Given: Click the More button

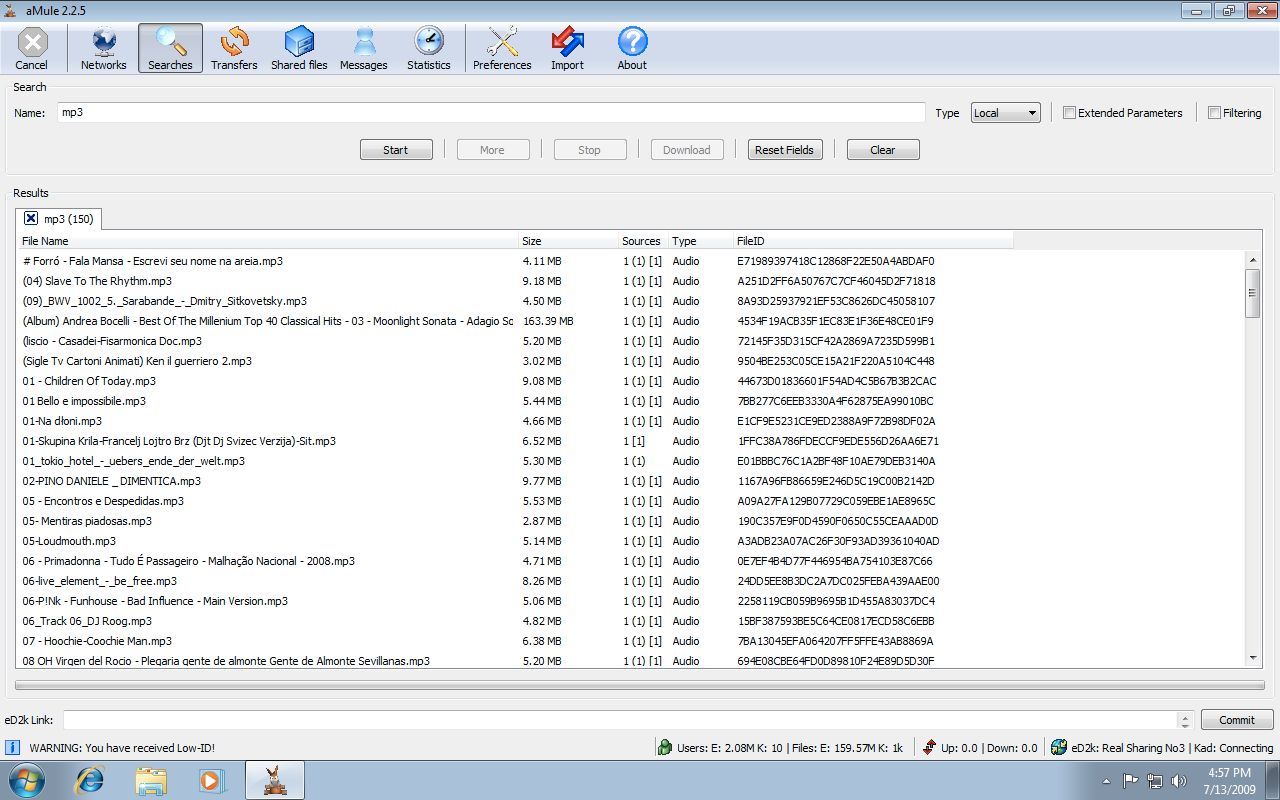Looking at the screenshot, I should 492,150.
